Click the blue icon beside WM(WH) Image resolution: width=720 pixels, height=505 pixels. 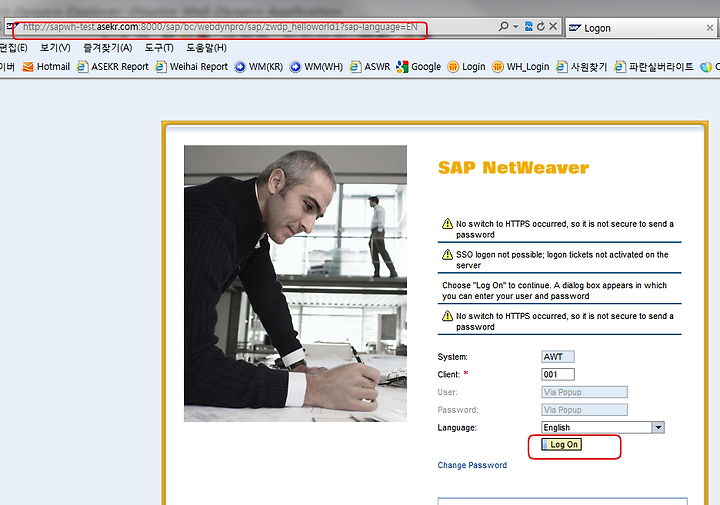click(x=295, y=67)
